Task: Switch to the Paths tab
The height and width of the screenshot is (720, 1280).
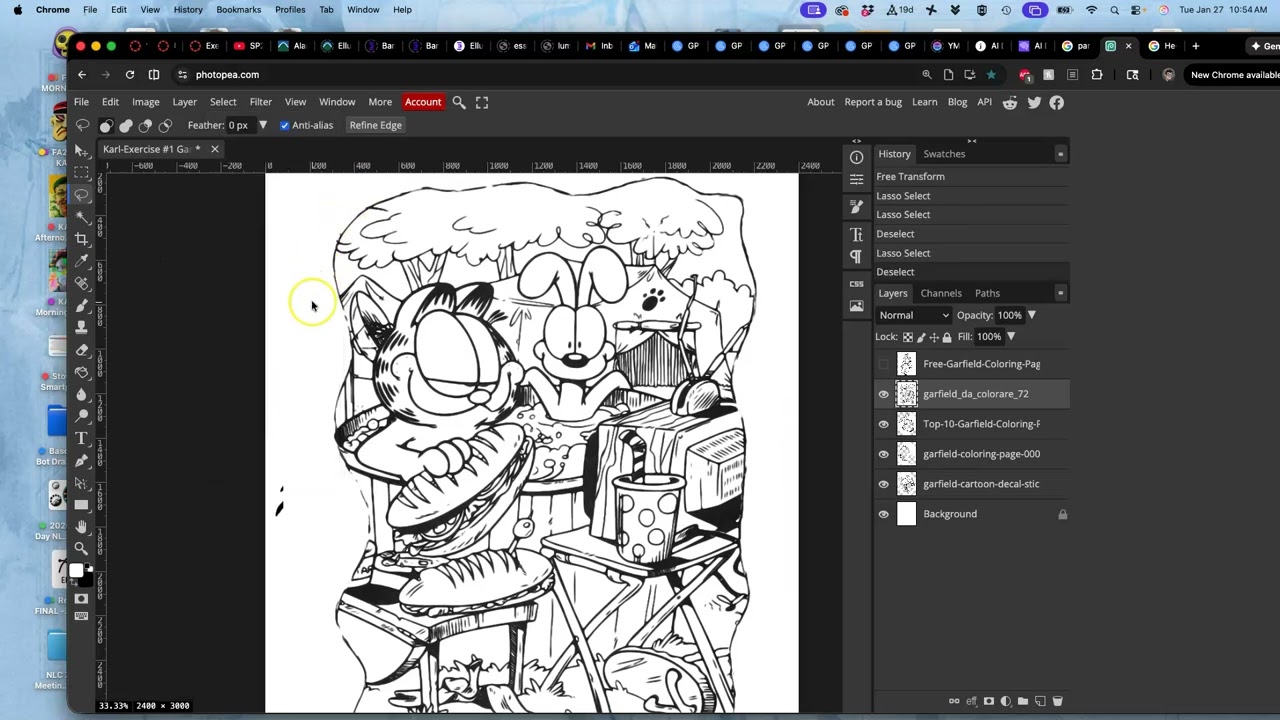Action: 987,293
